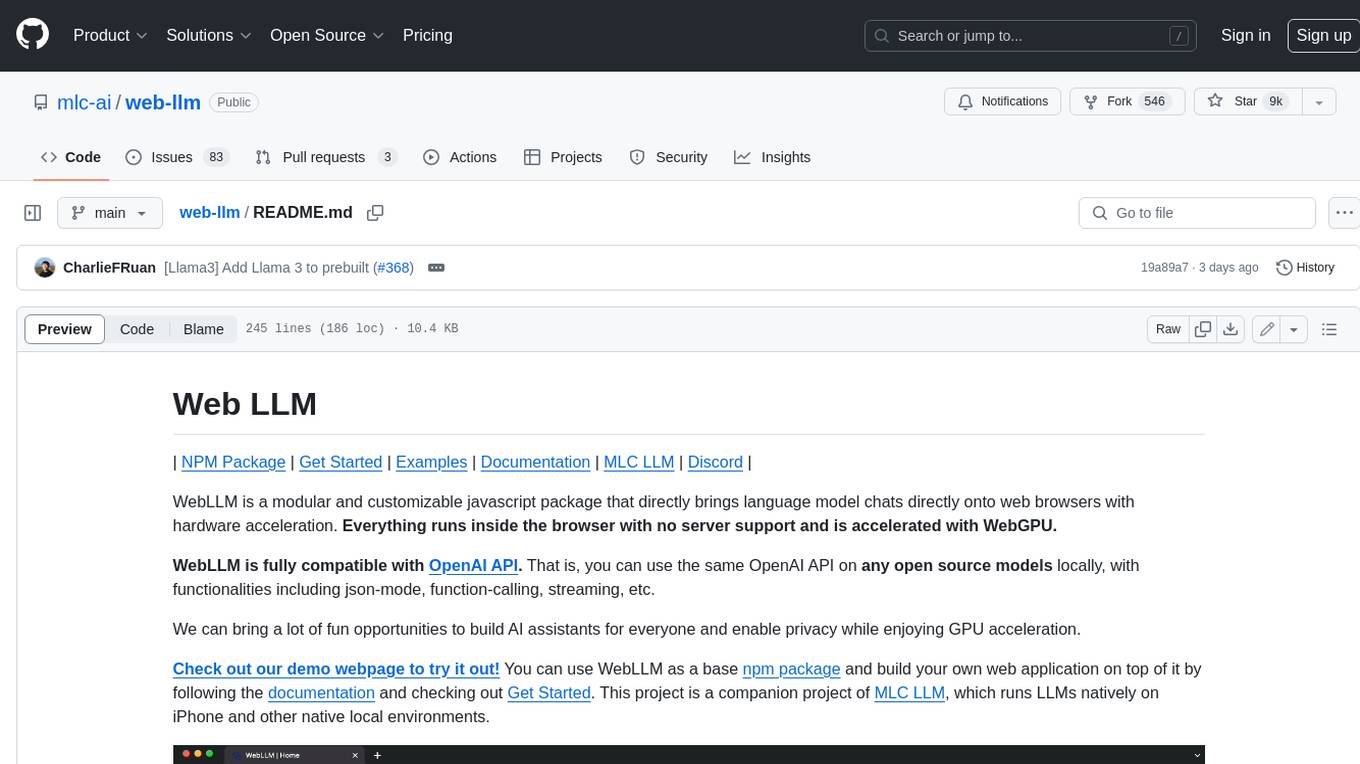Screen dimensions: 1360x764
Task: Switch to Blame view
Action: pyautogui.click(x=203, y=329)
